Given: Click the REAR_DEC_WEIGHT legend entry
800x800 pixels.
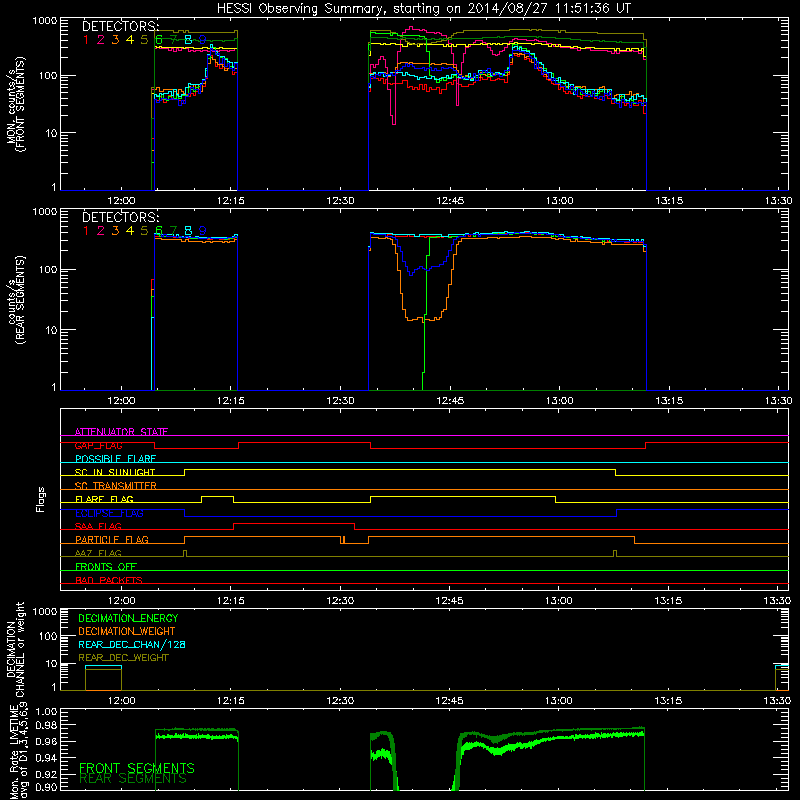Looking at the screenshot, I should click(123, 658).
